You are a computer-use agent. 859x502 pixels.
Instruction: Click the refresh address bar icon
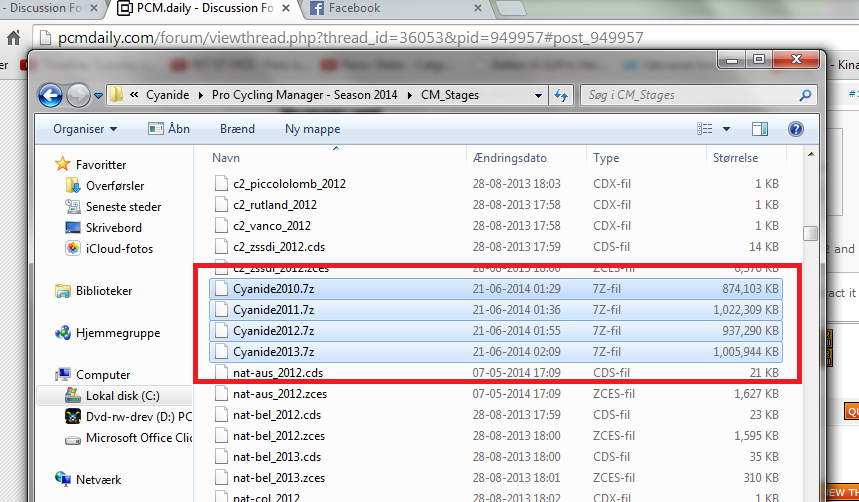(562, 96)
